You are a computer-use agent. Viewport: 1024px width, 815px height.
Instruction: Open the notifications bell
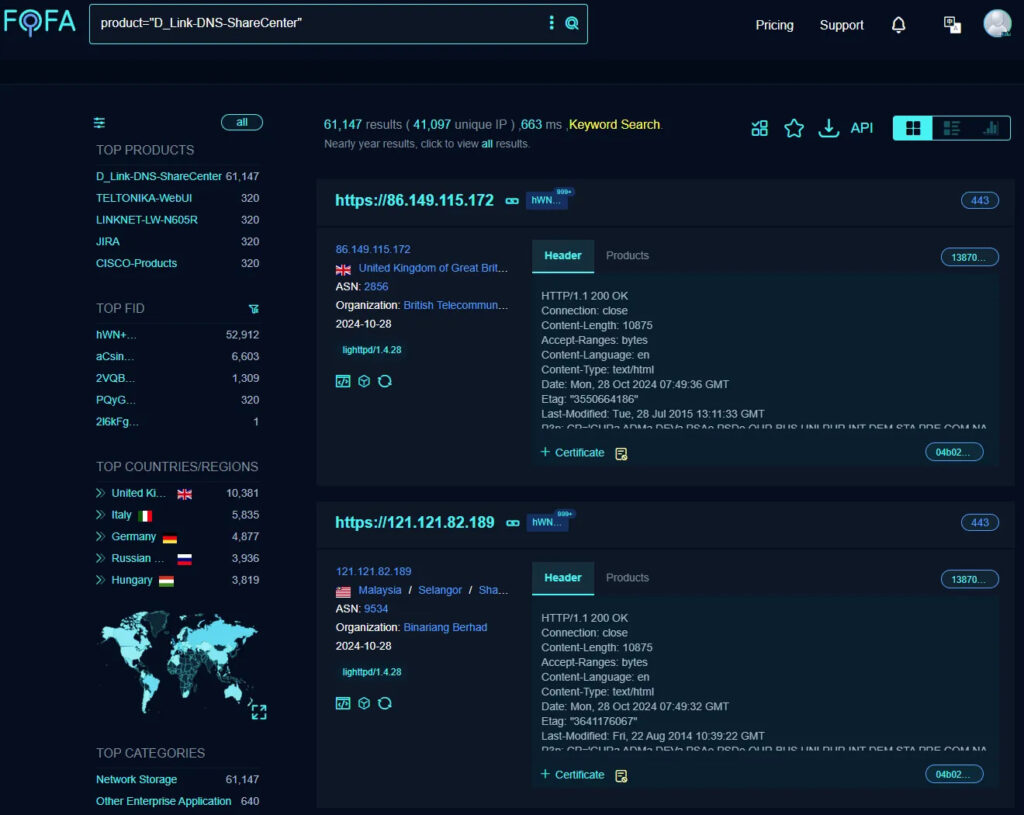[x=899, y=25]
